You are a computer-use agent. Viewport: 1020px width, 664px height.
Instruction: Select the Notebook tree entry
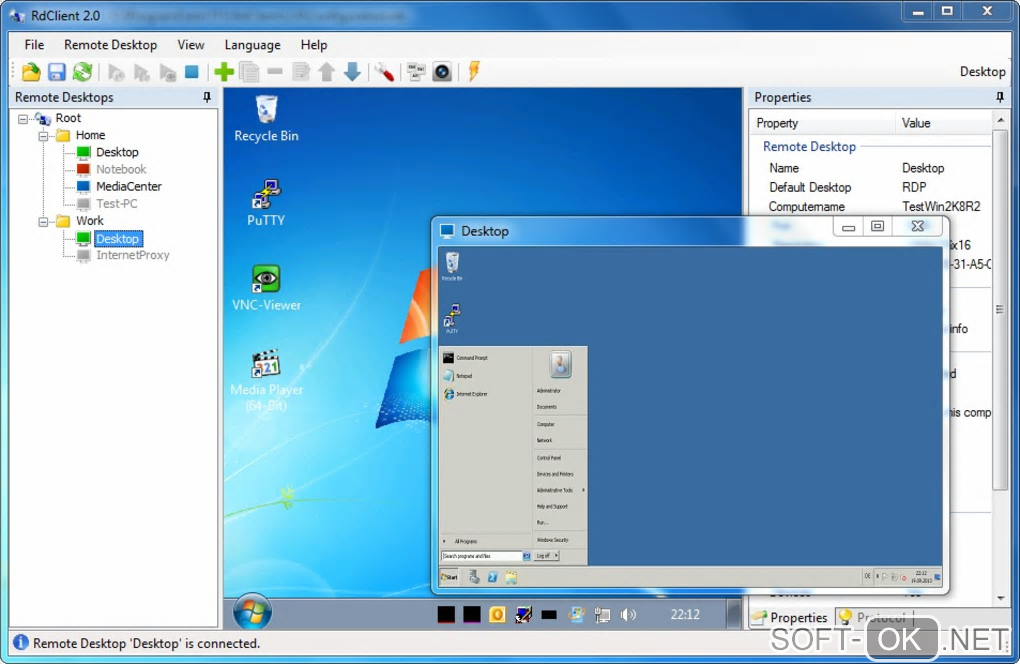(x=121, y=169)
